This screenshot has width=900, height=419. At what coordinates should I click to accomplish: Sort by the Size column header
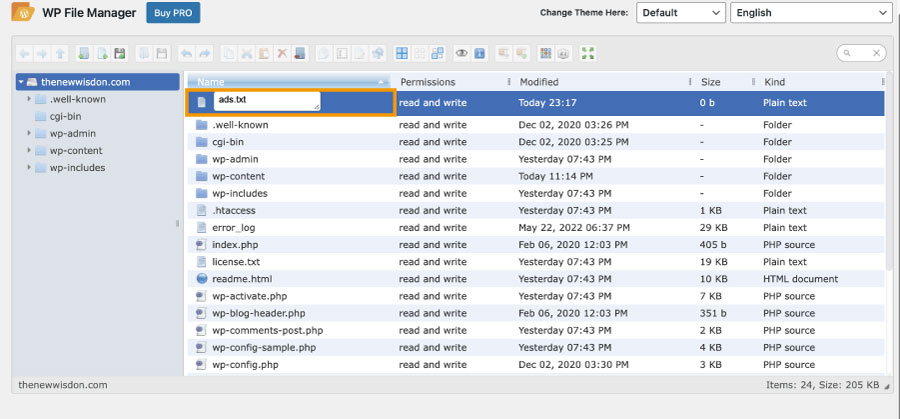(723, 82)
